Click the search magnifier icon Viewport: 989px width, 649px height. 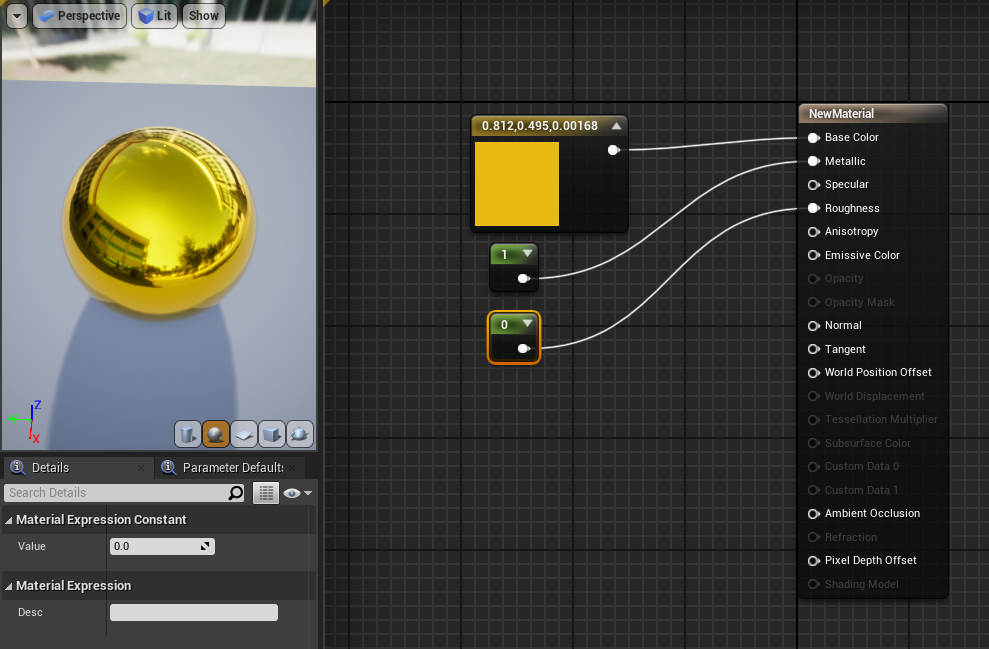pyautogui.click(x=235, y=493)
